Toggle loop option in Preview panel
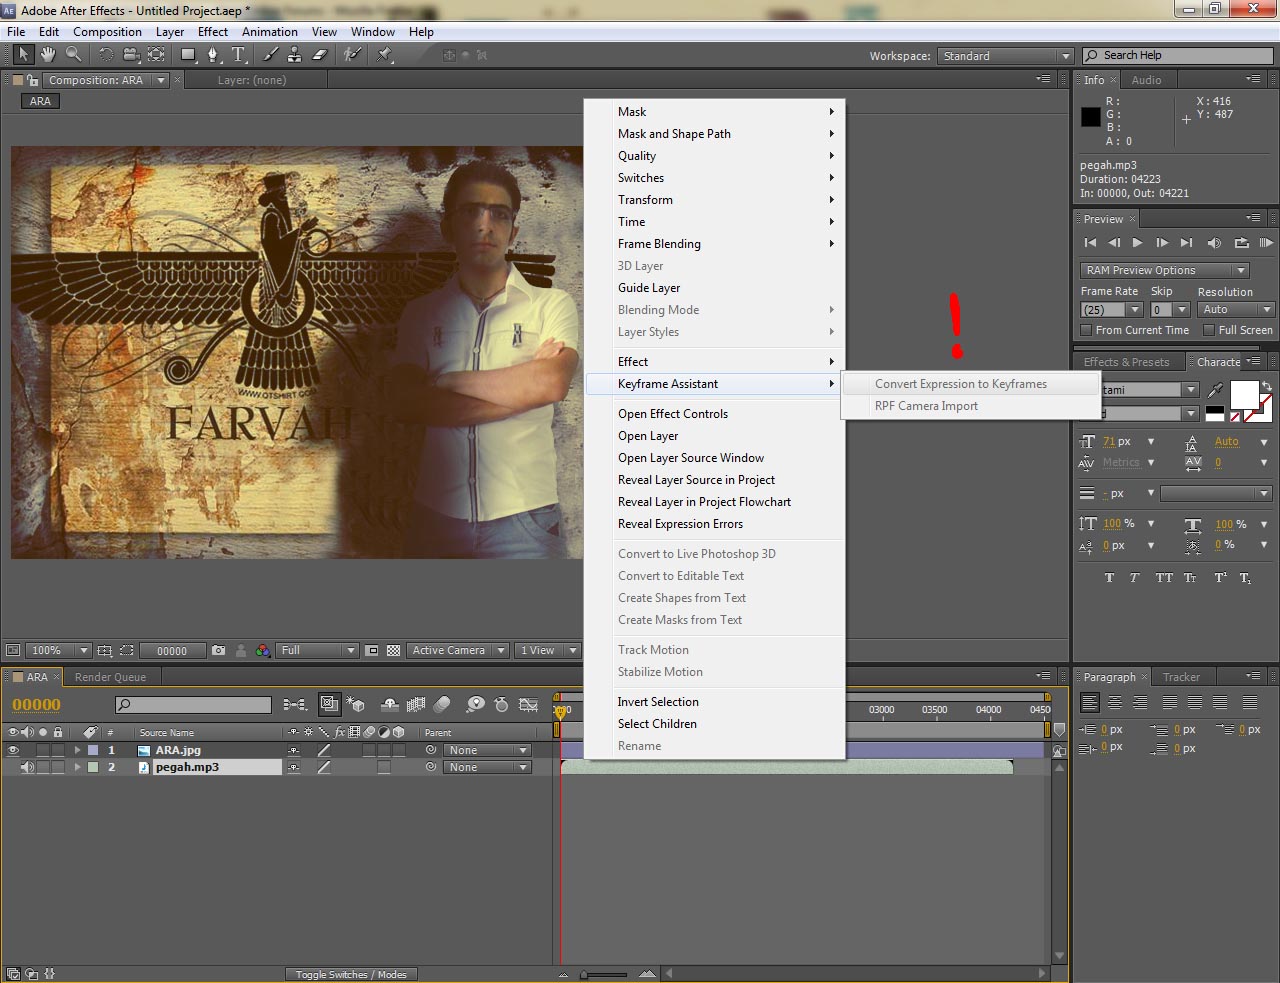Viewport: 1280px width, 983px height. pyautogui.click(x=1241, y=242)
